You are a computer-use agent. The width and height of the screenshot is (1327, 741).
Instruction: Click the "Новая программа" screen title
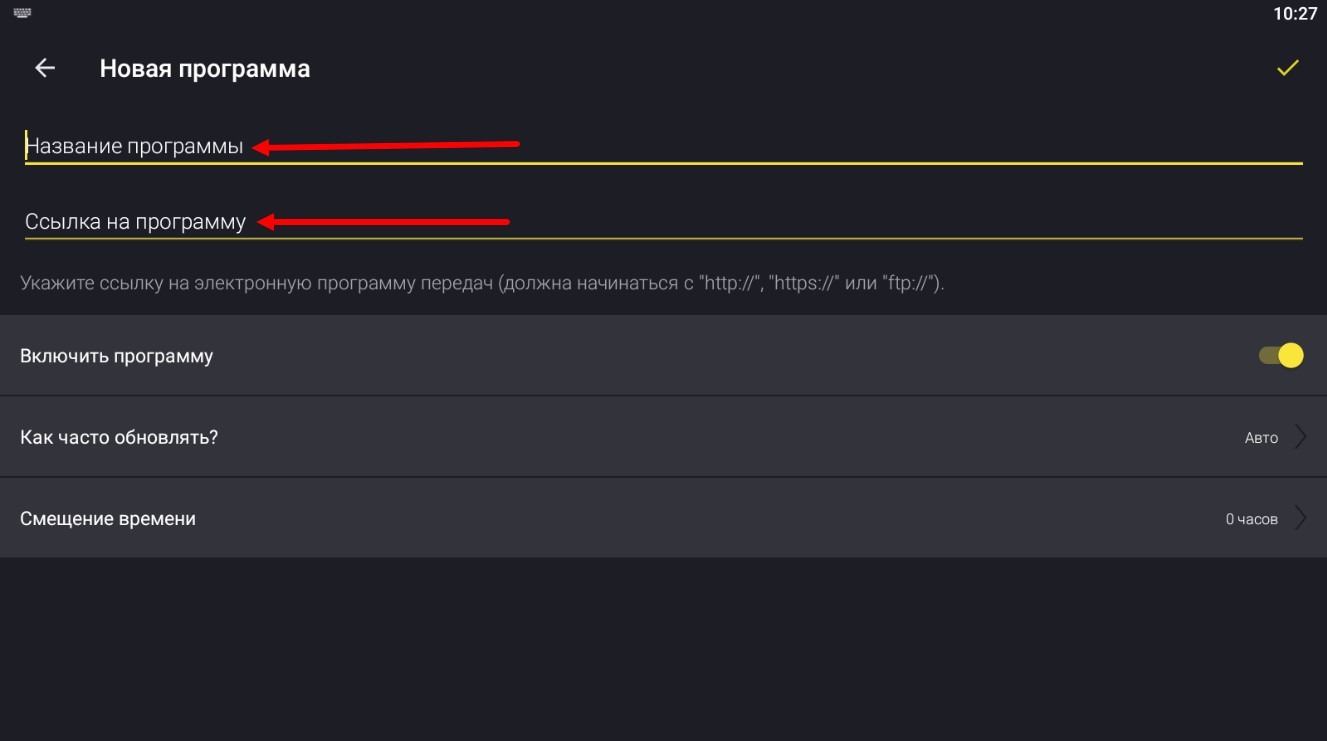(204, 69)
